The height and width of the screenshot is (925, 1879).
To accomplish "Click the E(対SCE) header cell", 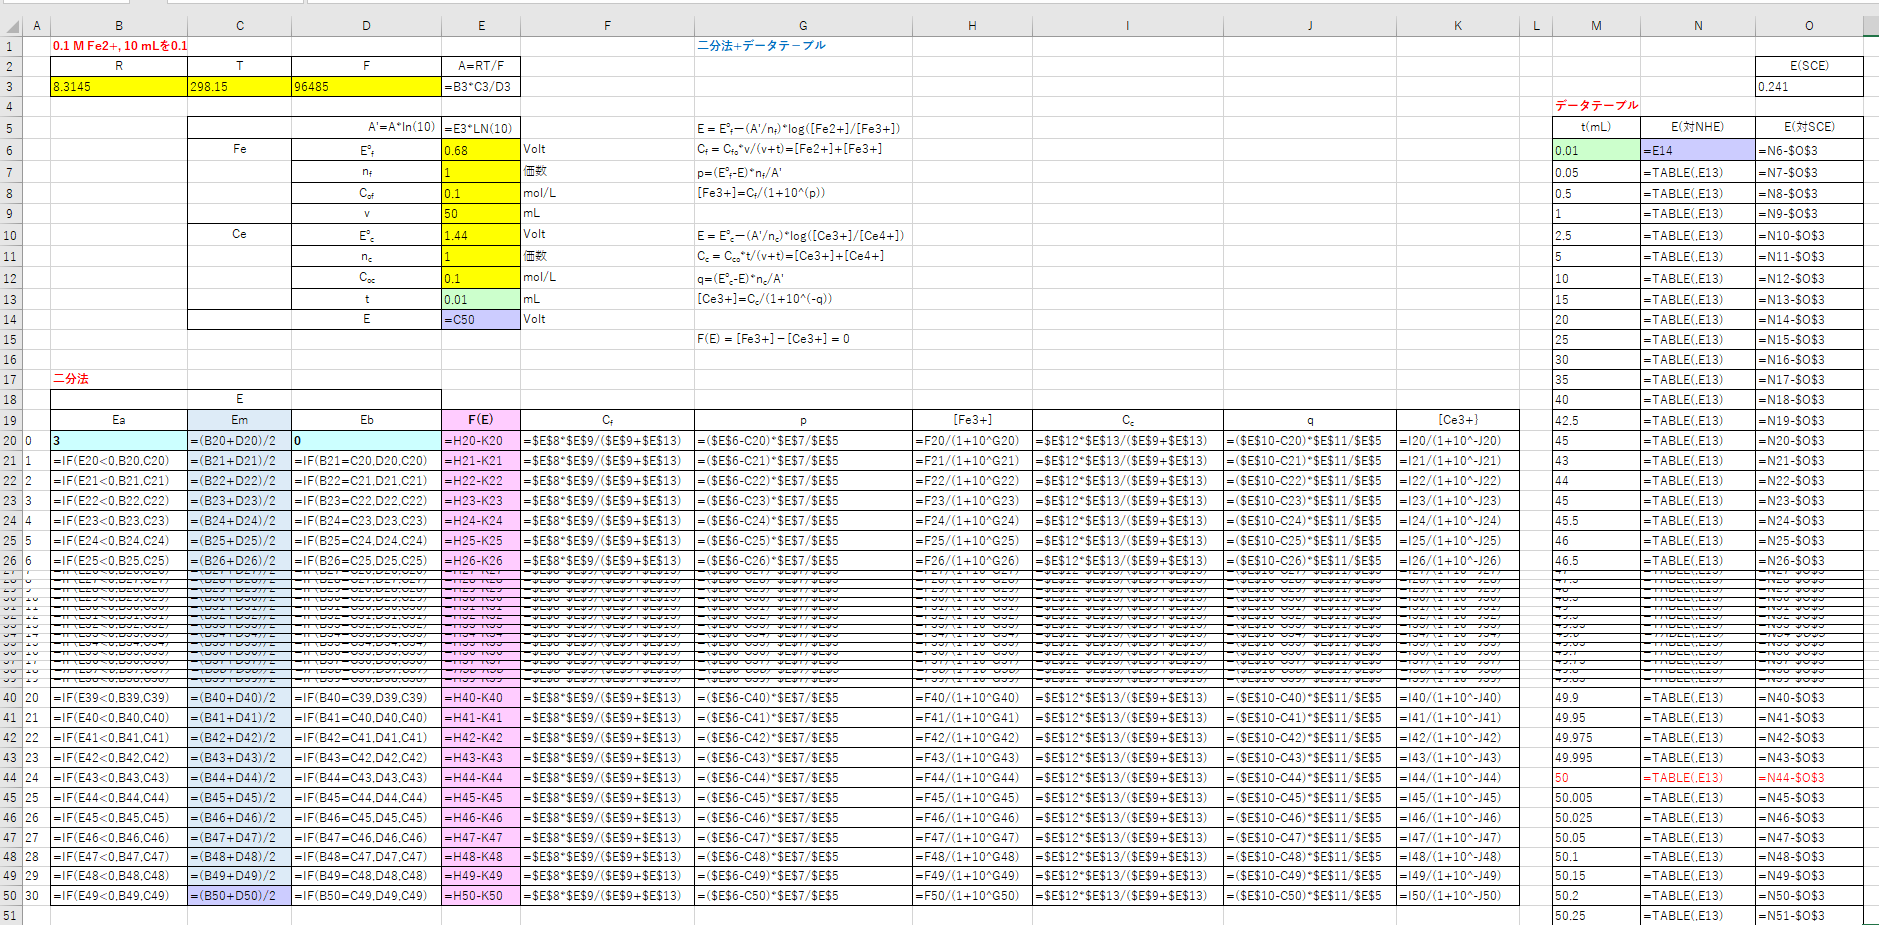I will (x=1809, y=127).
